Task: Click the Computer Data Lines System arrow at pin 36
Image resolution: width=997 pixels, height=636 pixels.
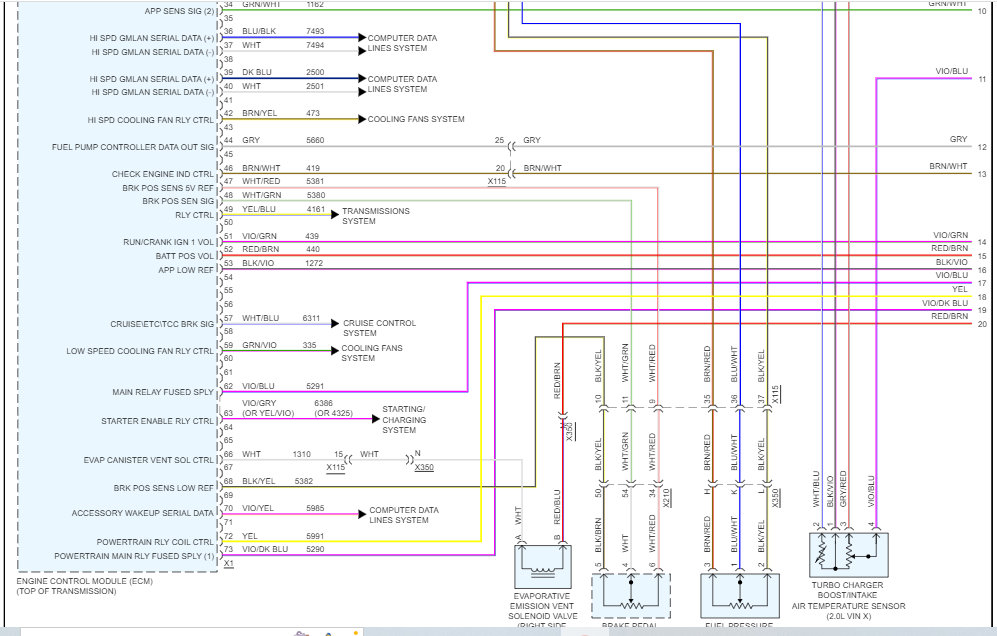Action: 362,38
